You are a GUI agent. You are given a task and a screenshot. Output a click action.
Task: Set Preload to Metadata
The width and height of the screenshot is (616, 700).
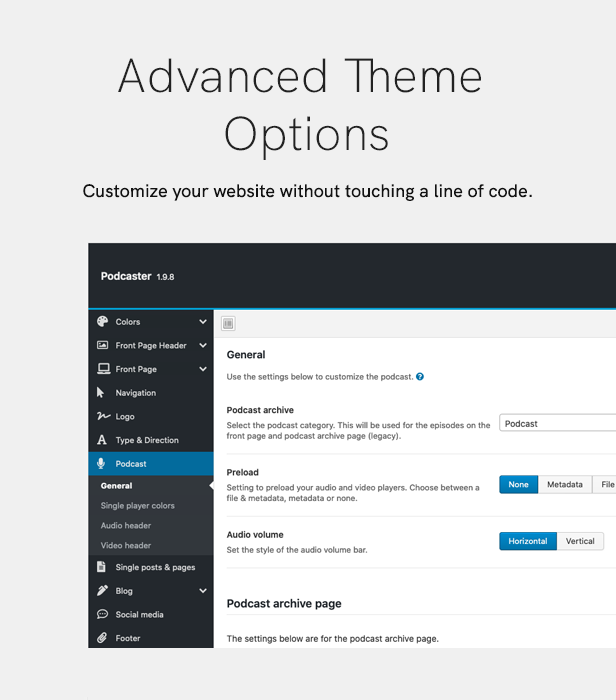(565, 484)
